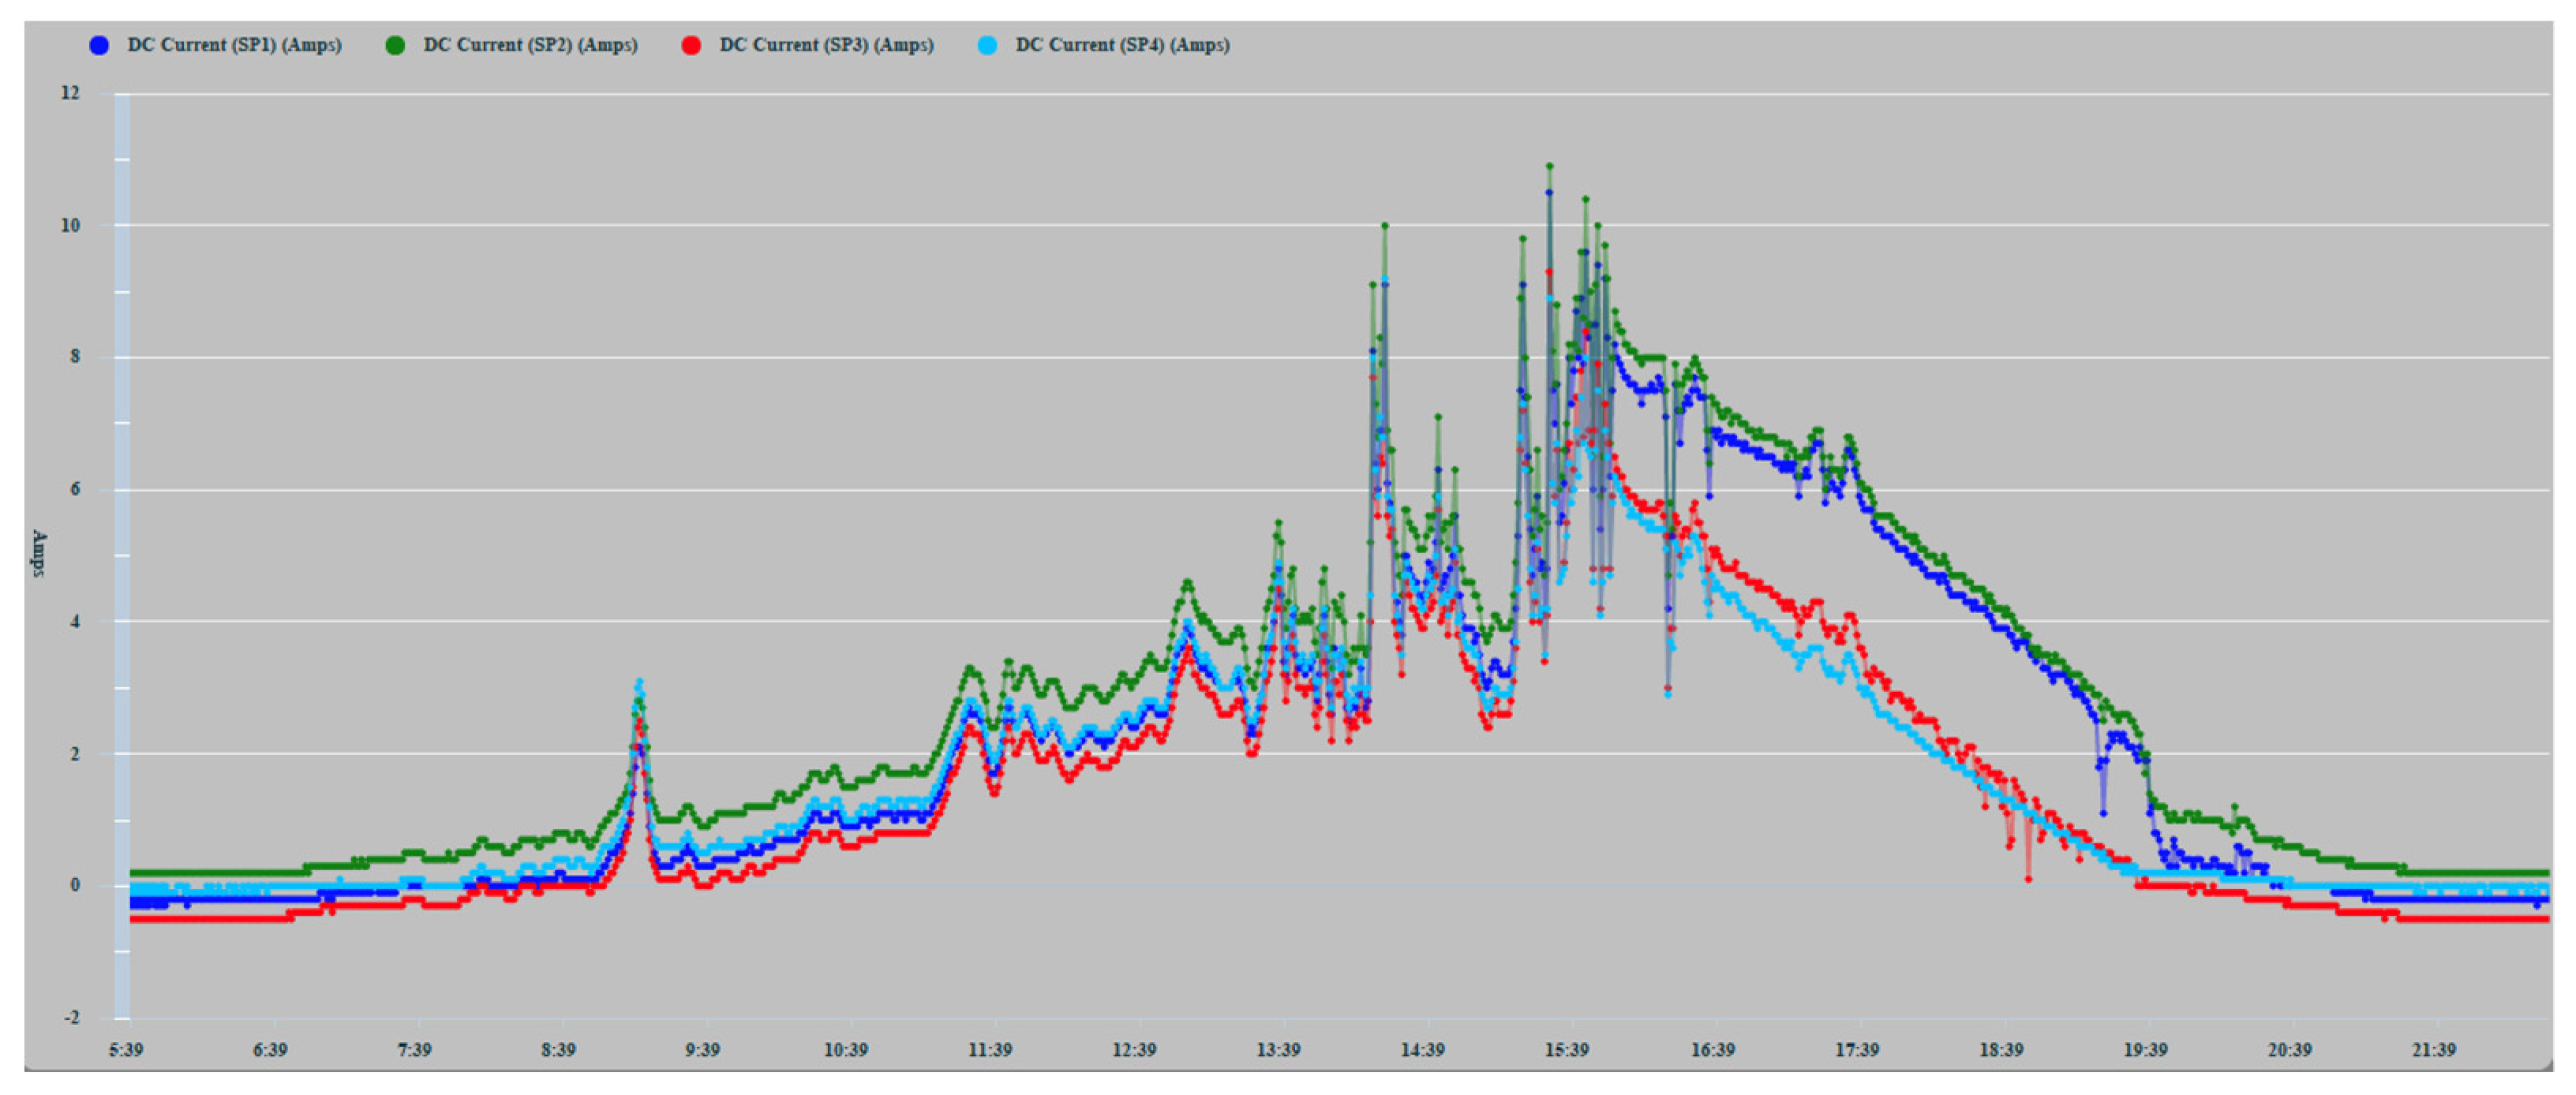Select the 8:39 time axis label

point(558,1049)
